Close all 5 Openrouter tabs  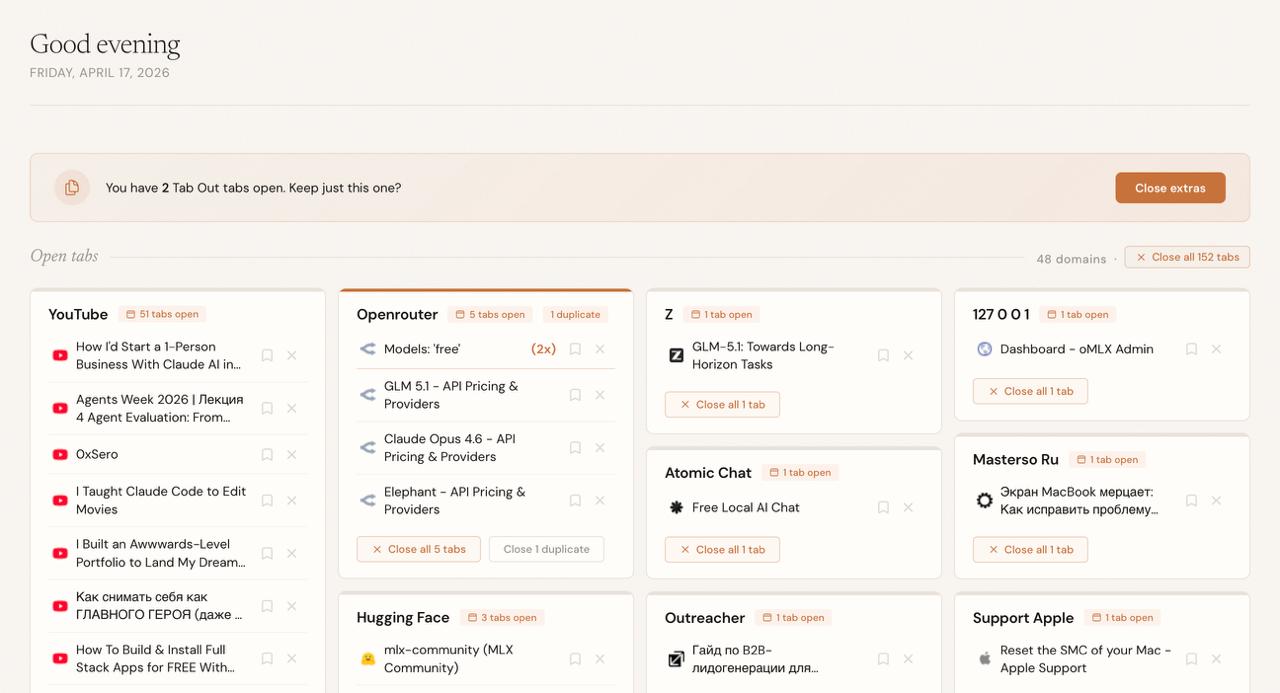418,549
